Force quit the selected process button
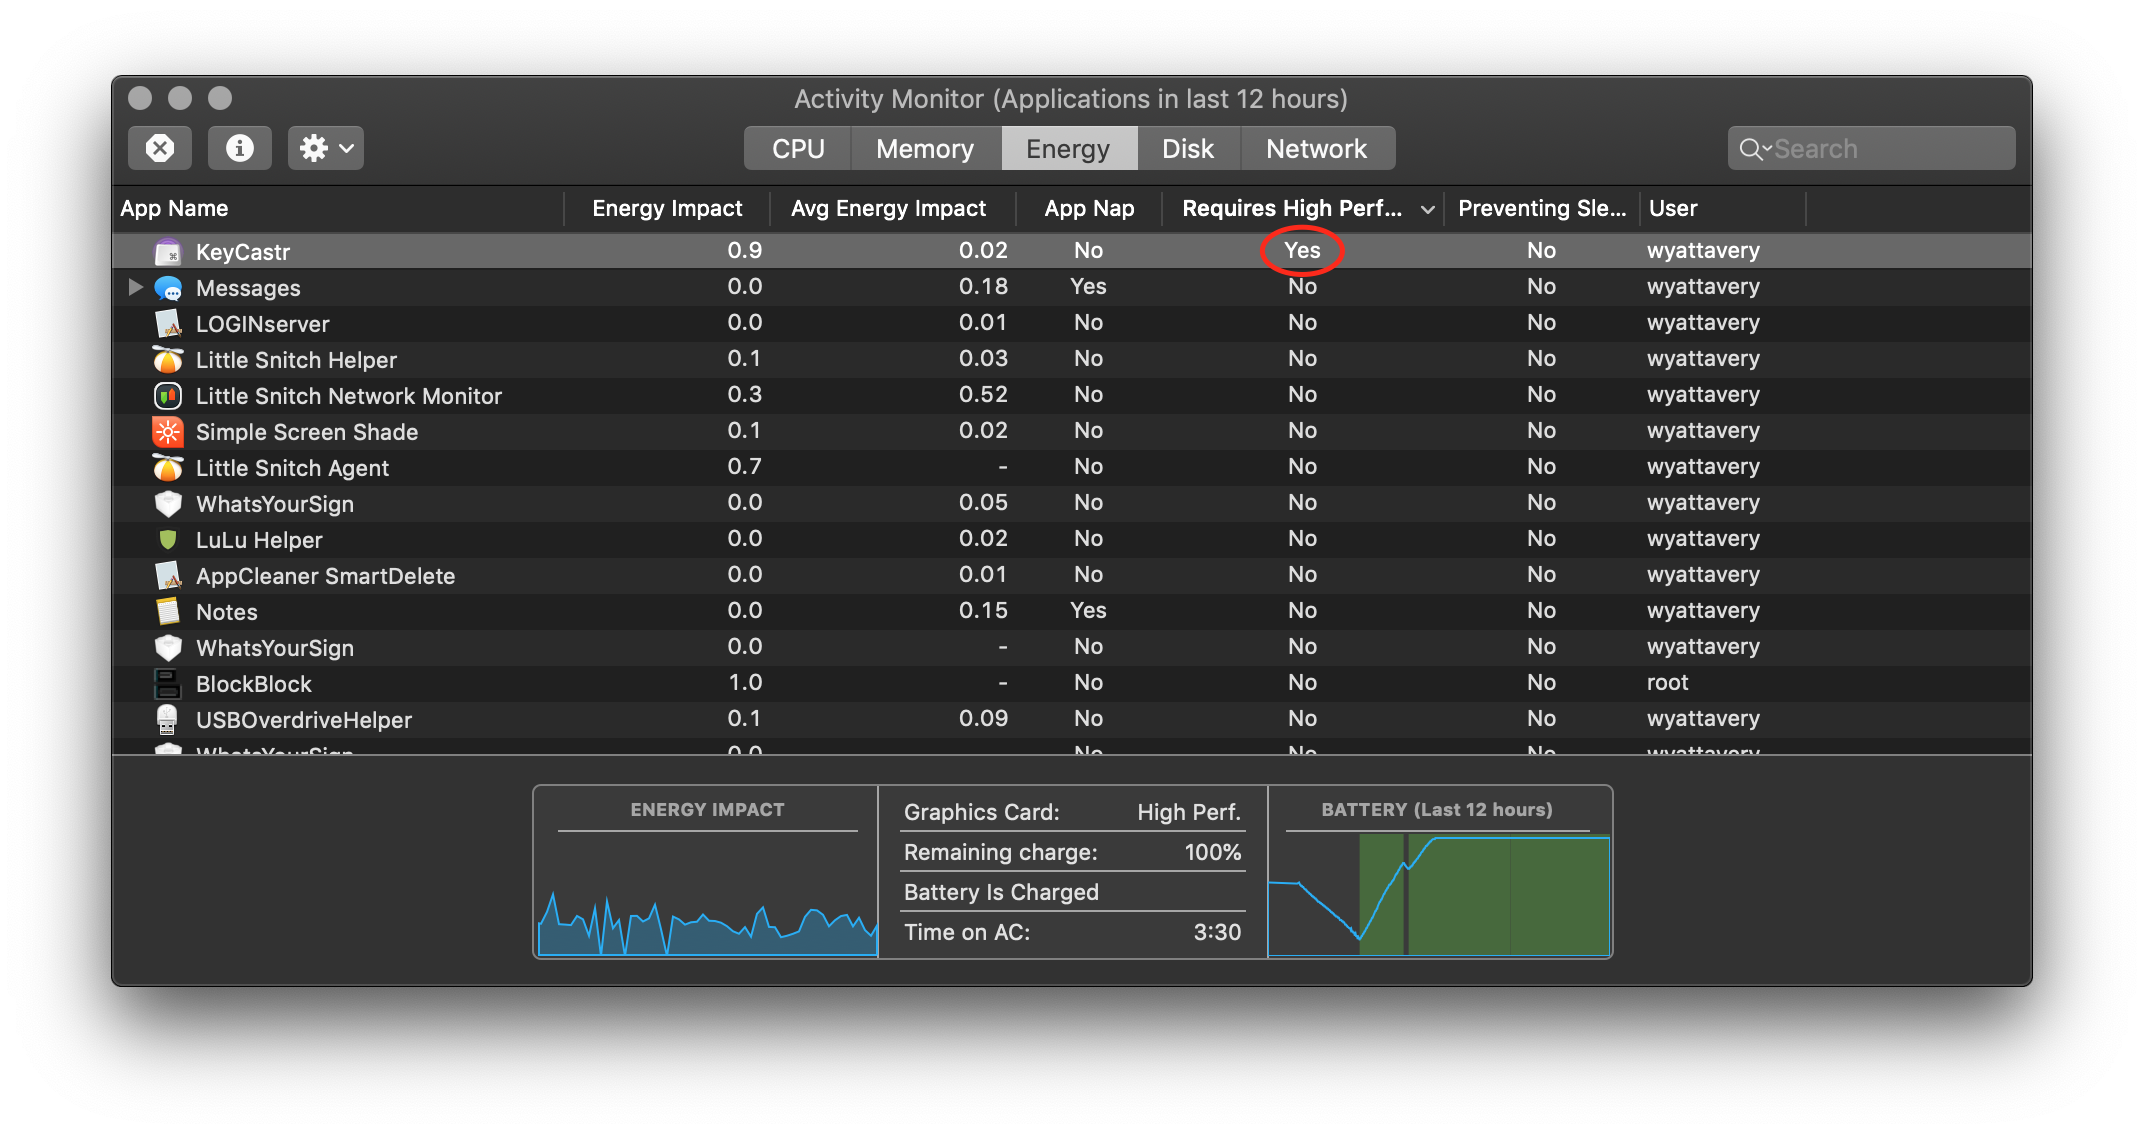Viewport: 2144px width, 1134px height. tap(160, 148)
